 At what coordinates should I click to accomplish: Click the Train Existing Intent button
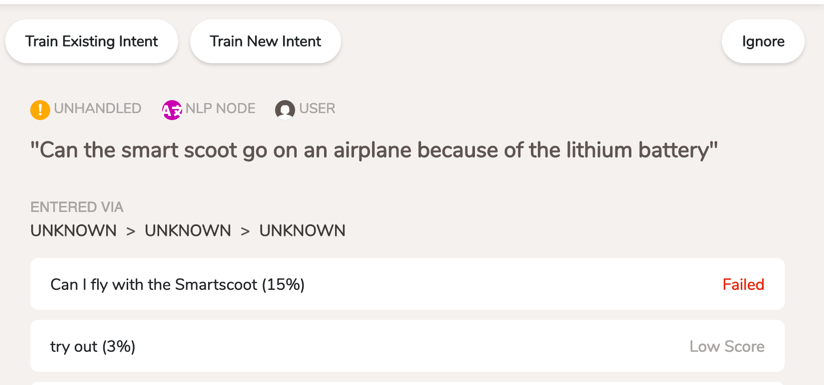tap(91, 41)
